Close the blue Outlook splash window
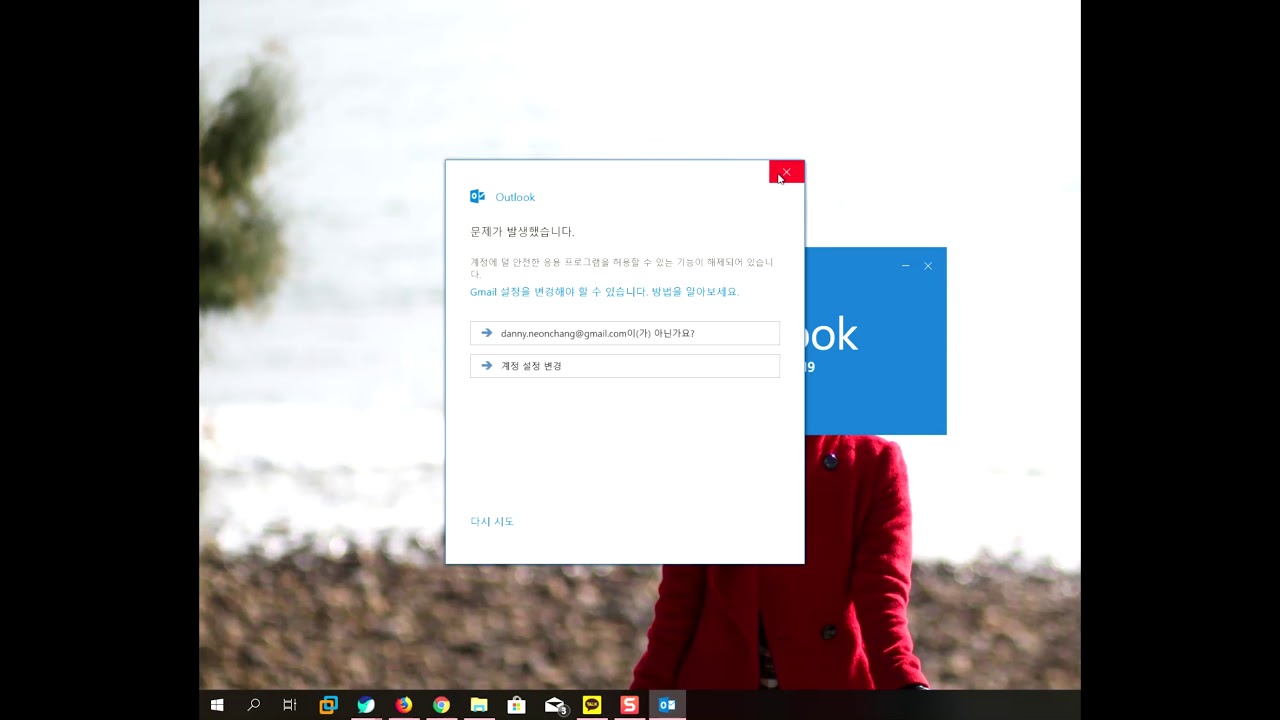 coord(928,266)
